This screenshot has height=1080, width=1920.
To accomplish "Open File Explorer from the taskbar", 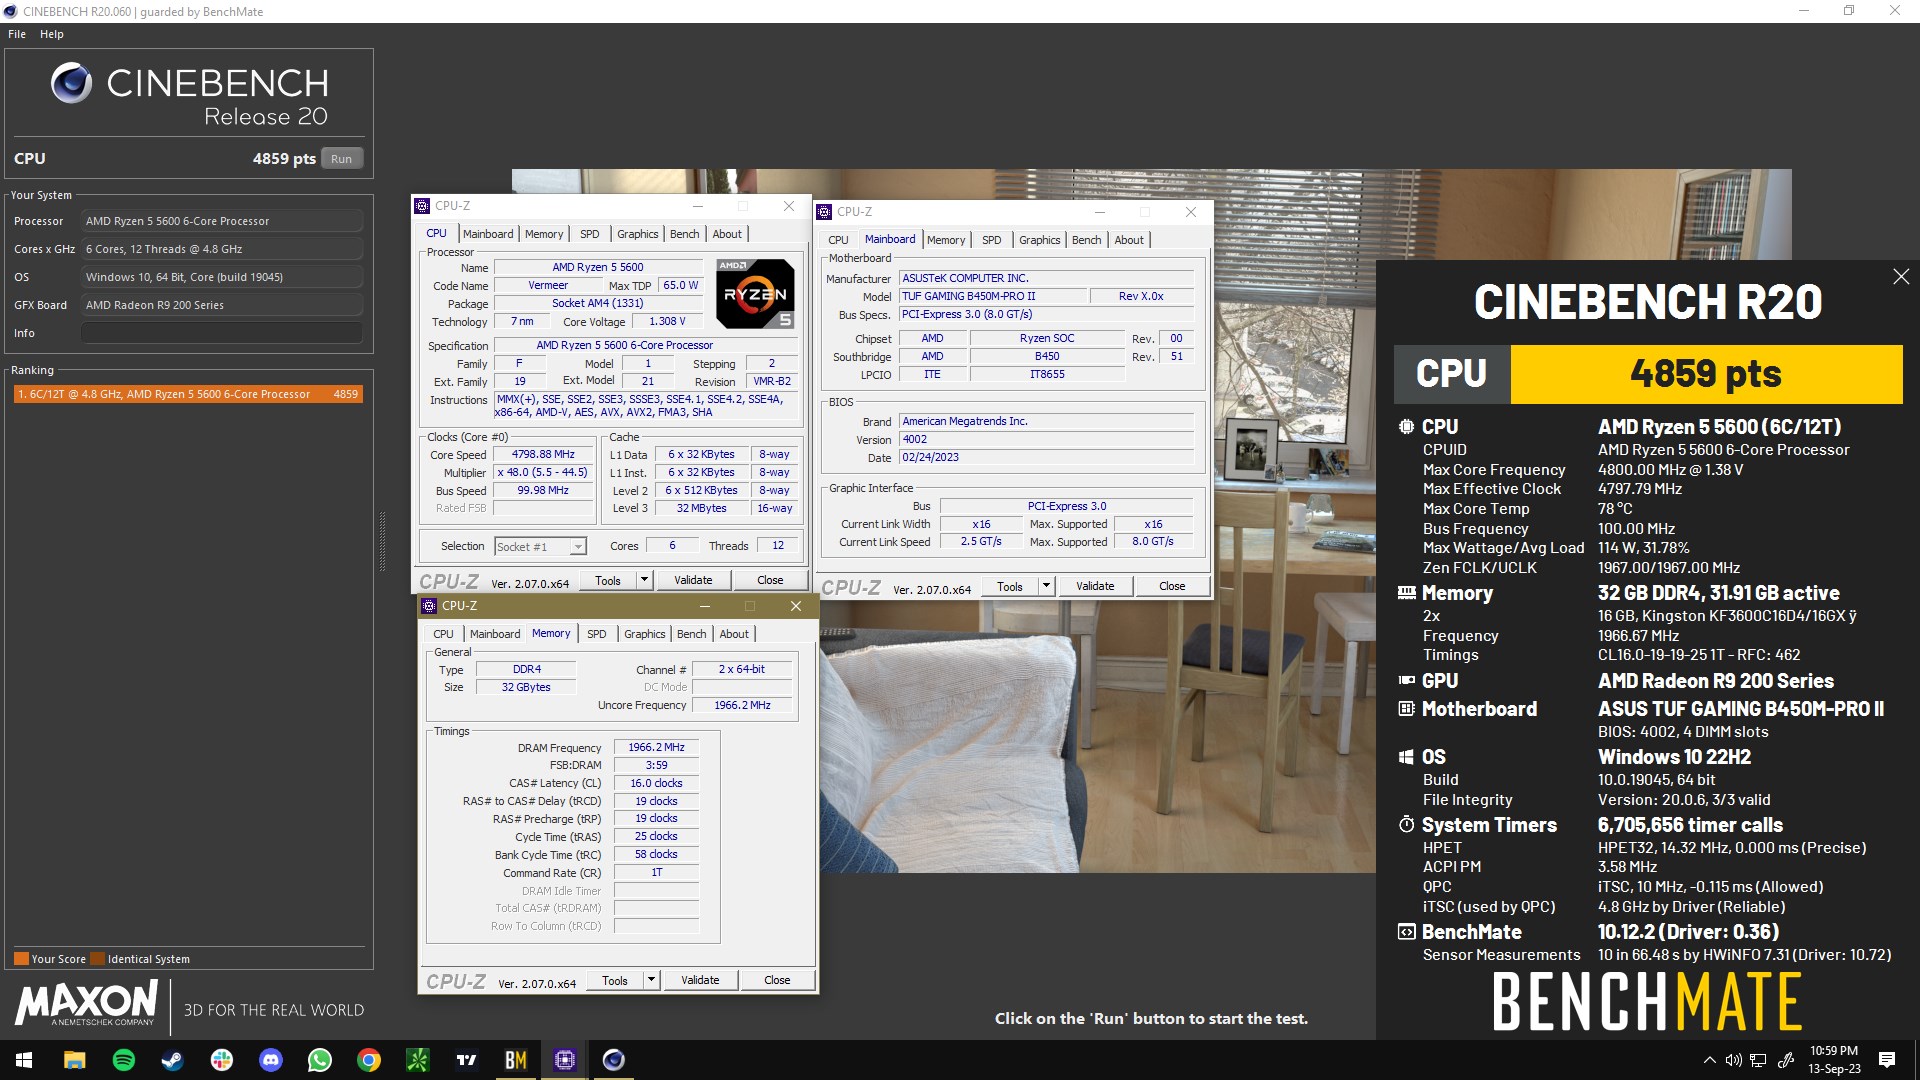I will coord(75,1060).
